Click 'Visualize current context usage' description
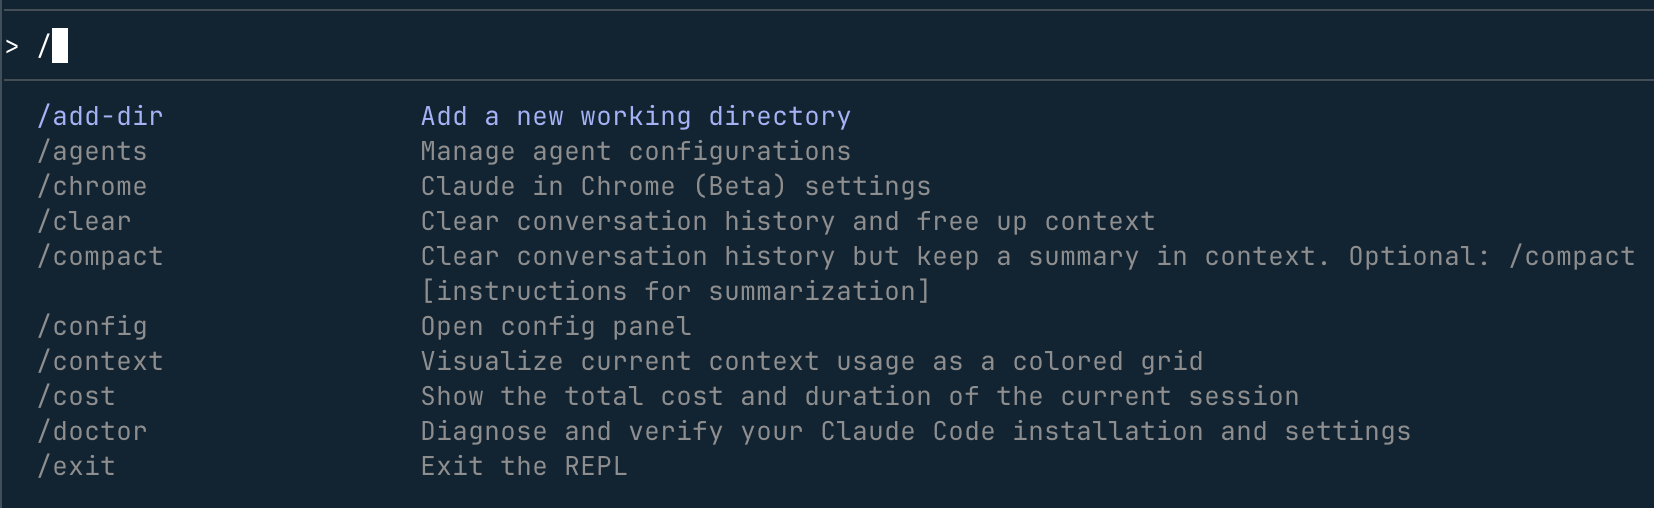This screenshot has height=508, width=1654. tap(811, 362)
